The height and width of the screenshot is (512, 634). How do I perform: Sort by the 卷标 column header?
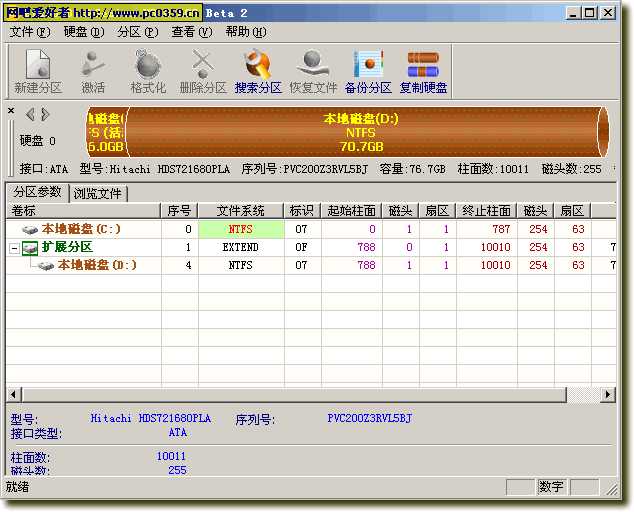(x=84, y=211)
